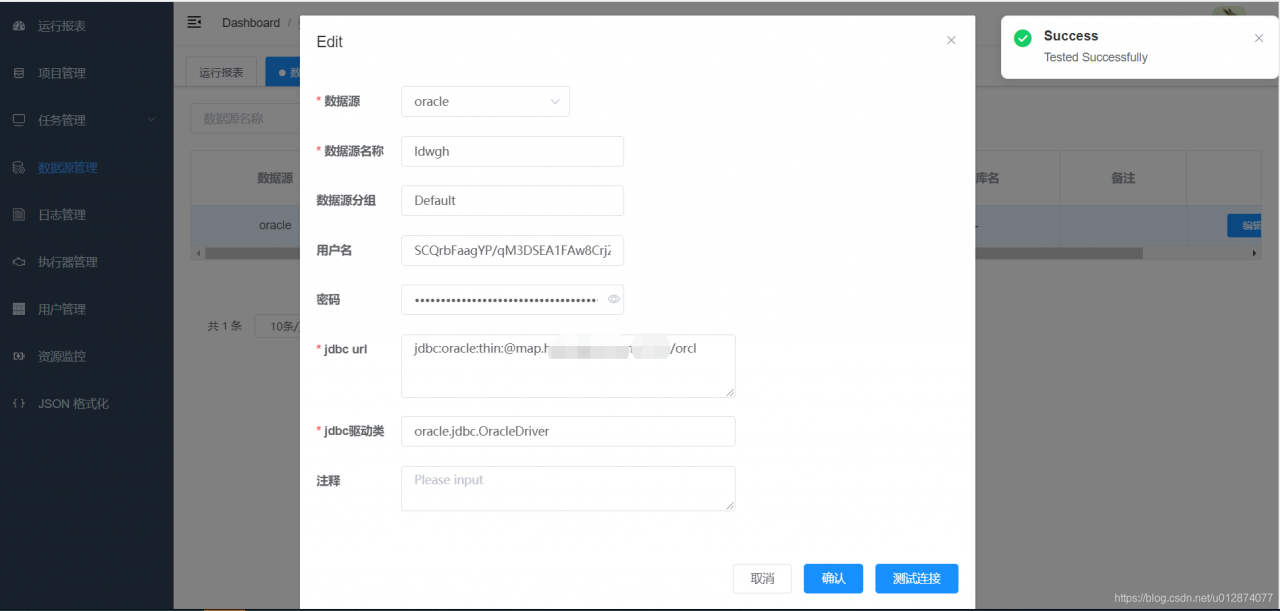1280x611 pixels.
Task: Expand the 任务管理 sidebar submenu
Action: 151,120
